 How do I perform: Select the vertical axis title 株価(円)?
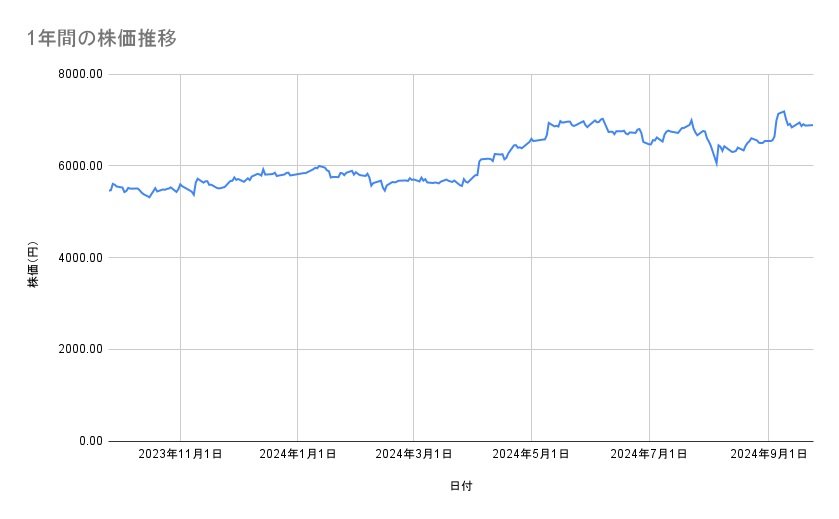33,265
